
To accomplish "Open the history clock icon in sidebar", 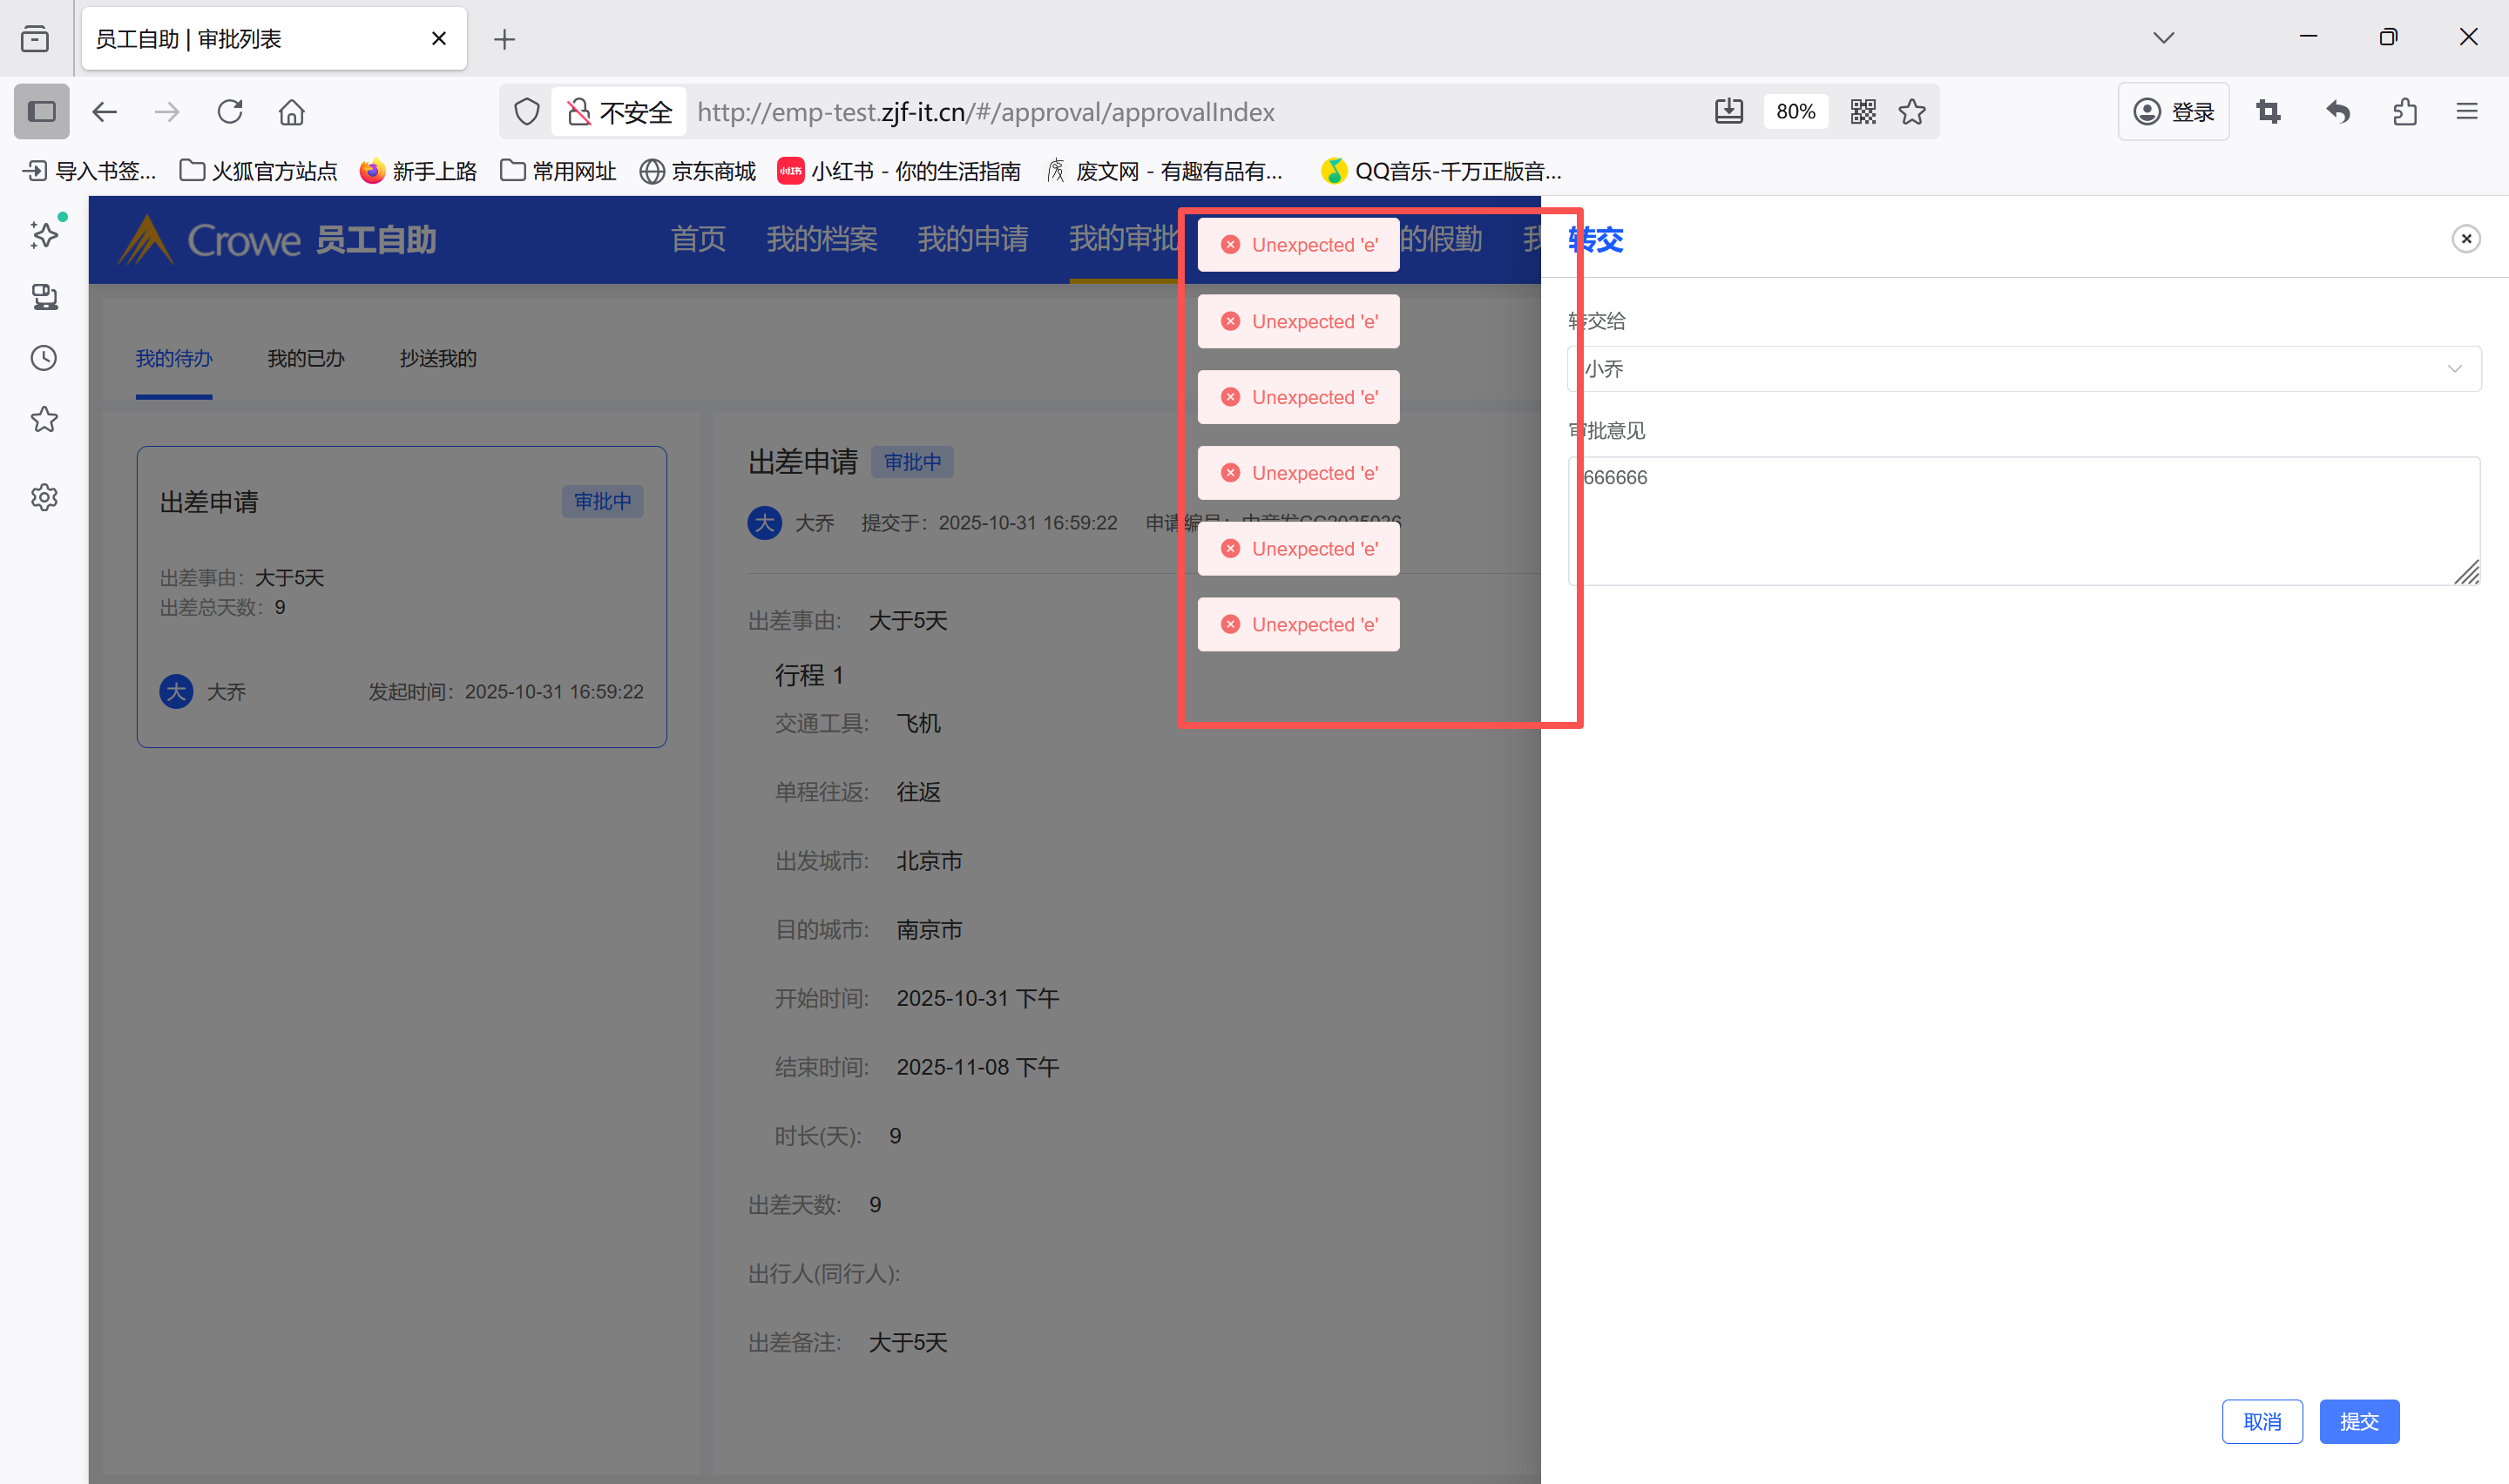I will [44, 358].
